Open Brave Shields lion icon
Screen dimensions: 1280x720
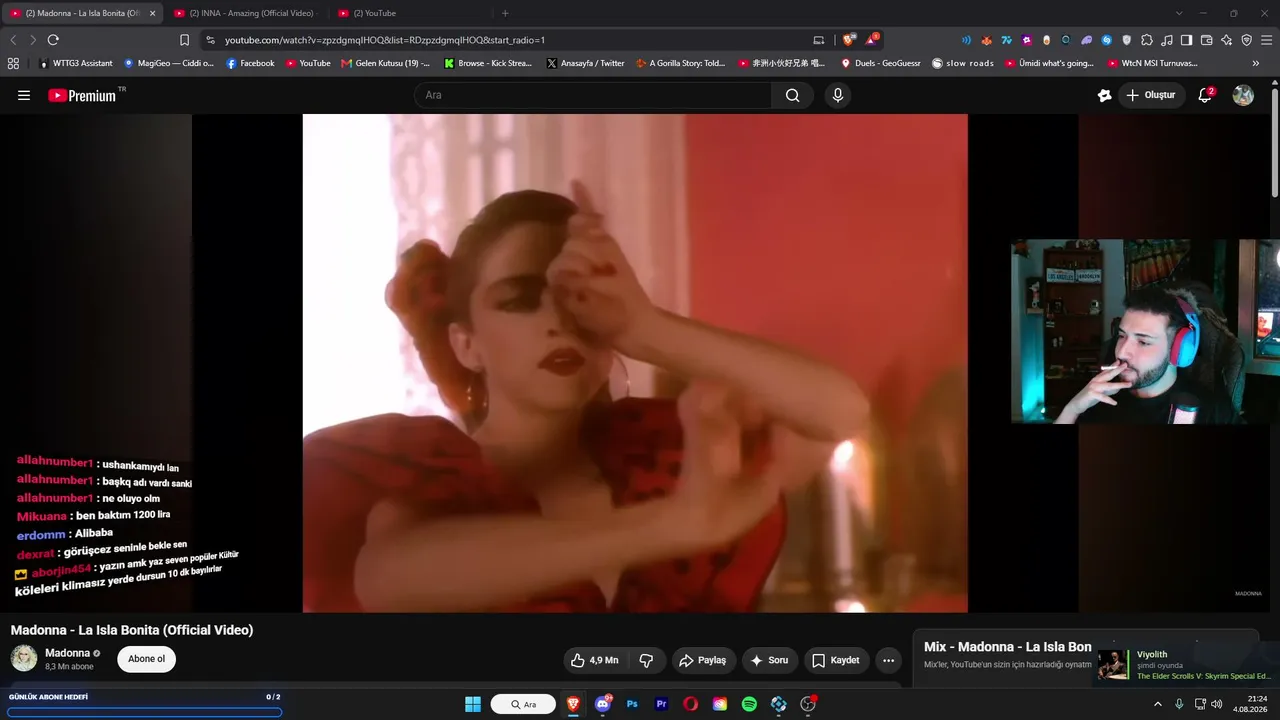pyautogui.click(x=849, y=40)
